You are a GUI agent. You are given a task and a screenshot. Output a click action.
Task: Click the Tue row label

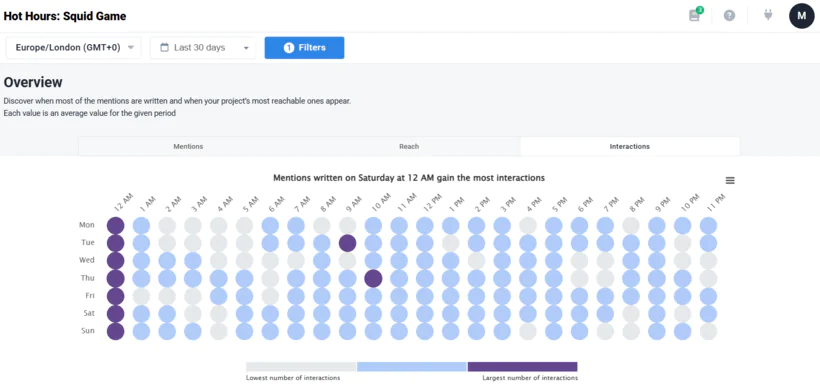[88, 243]
